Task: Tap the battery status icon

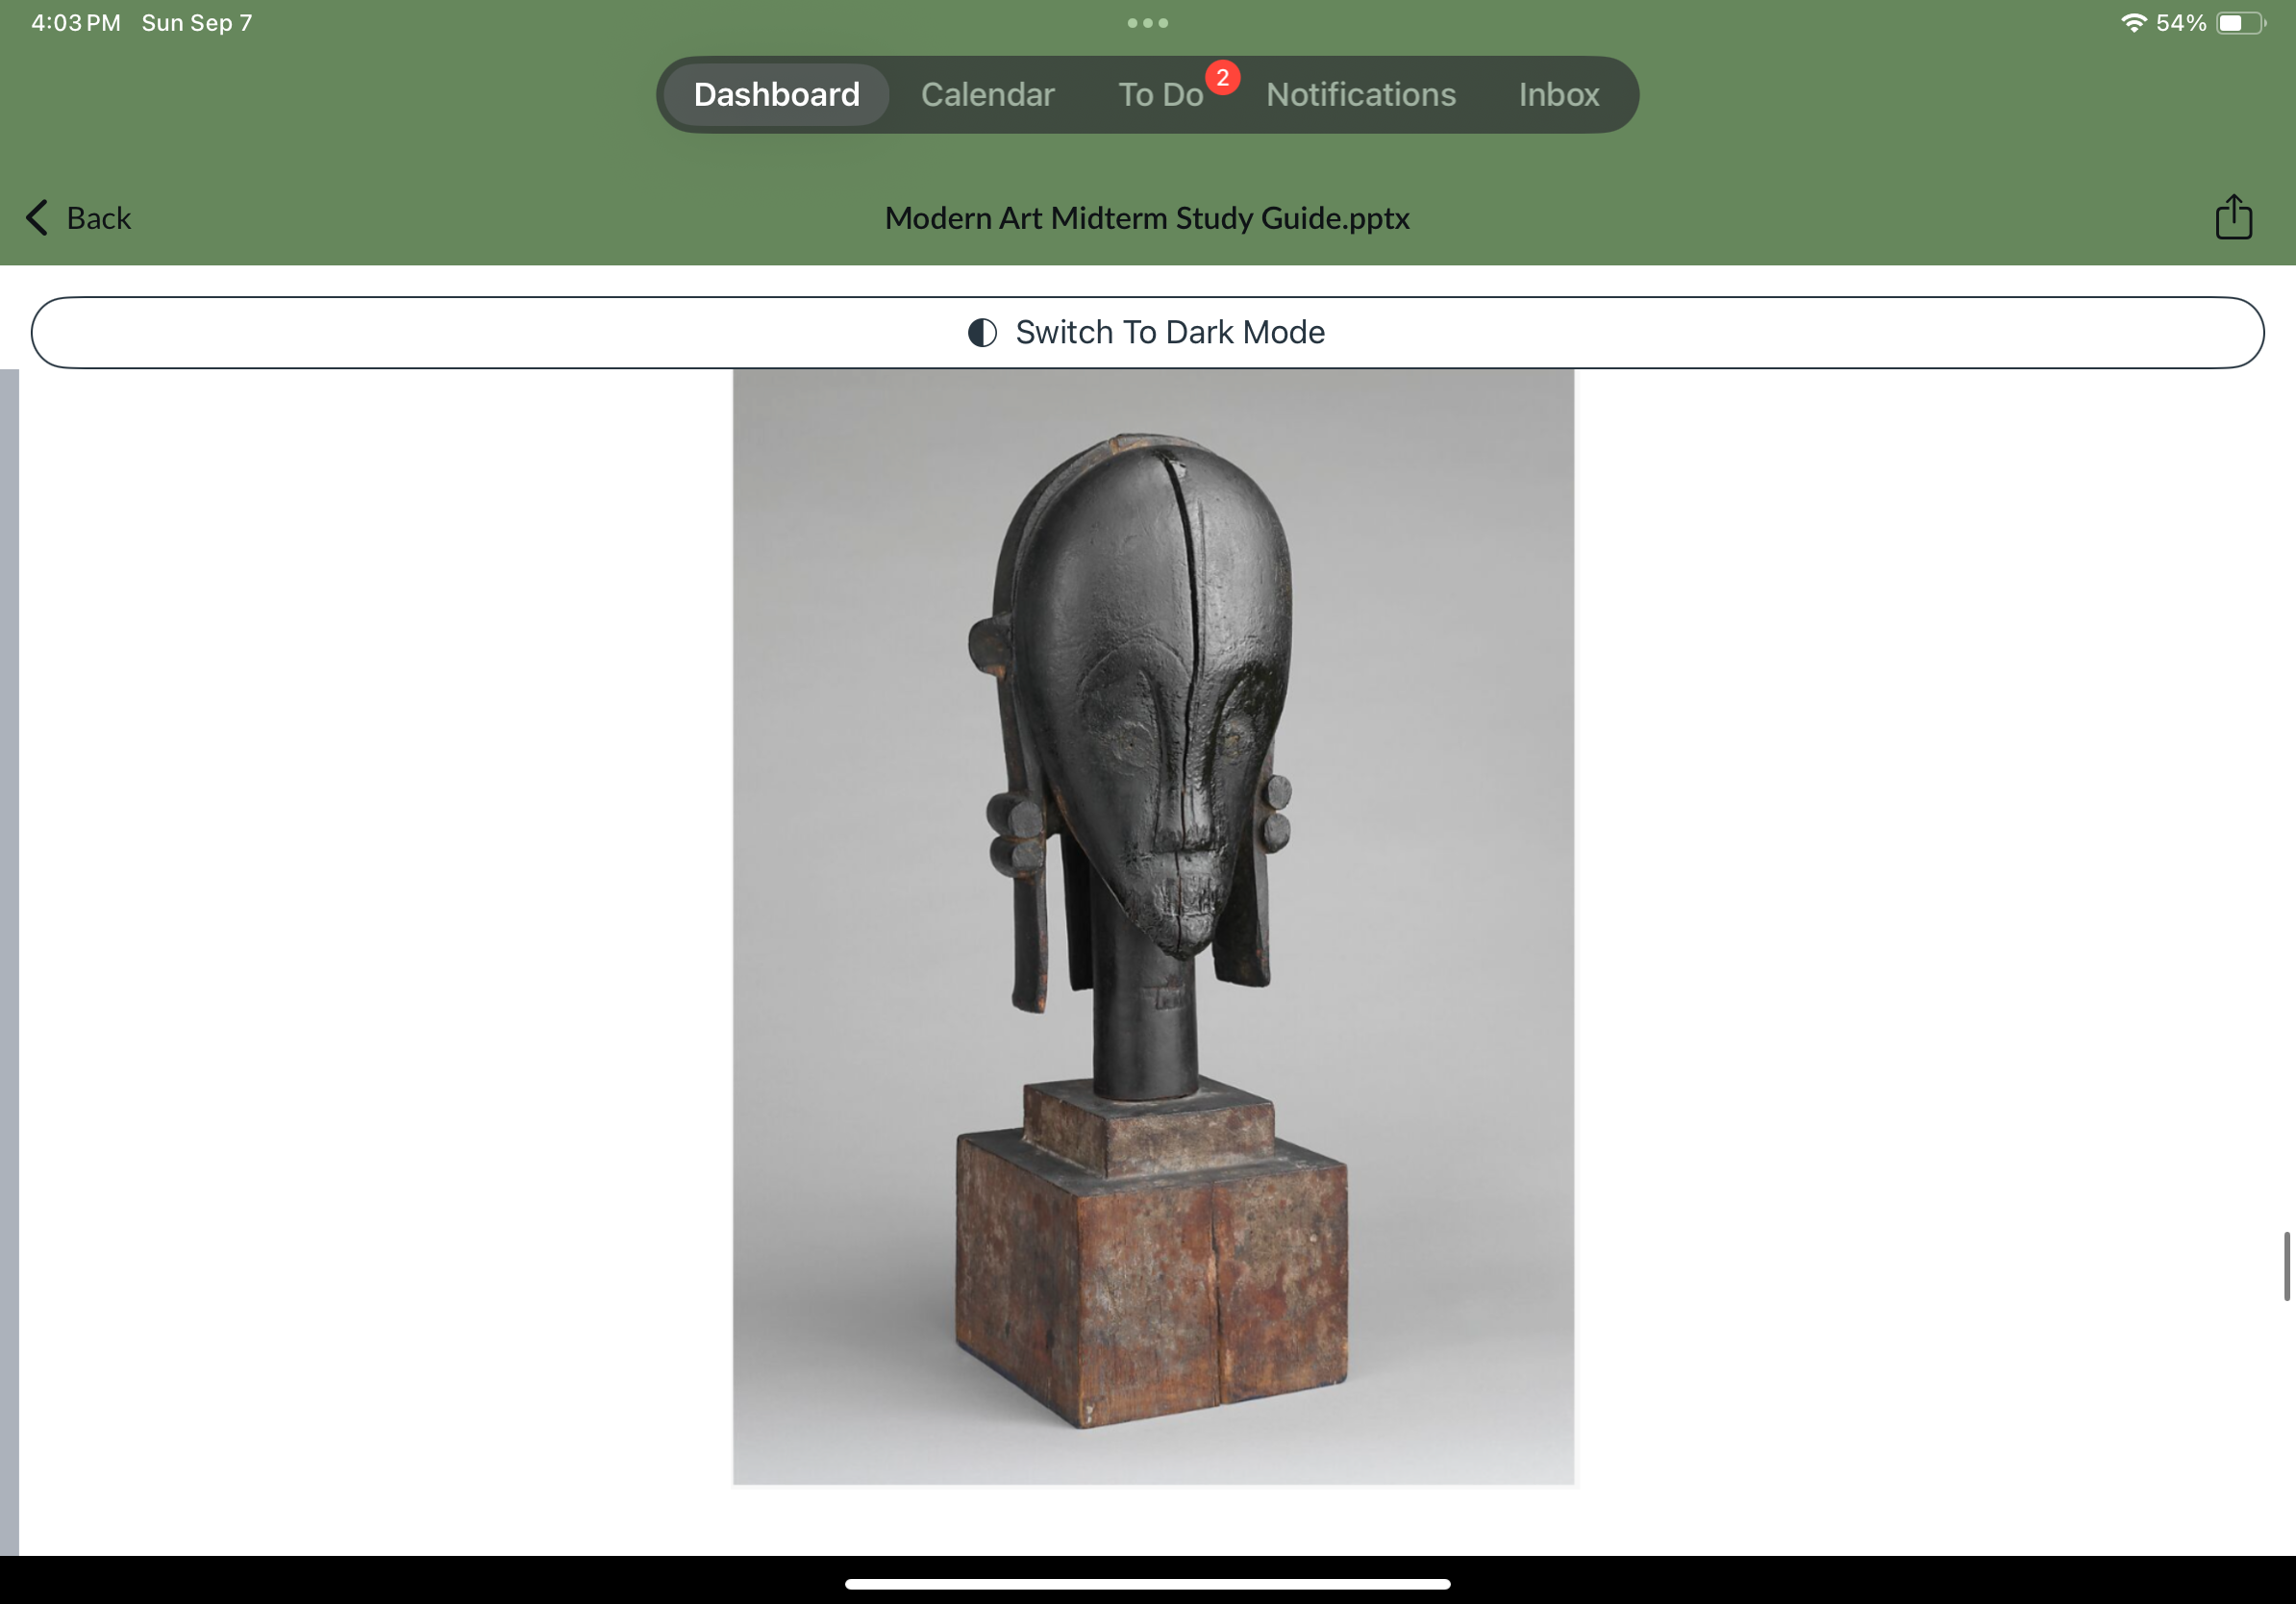Action: pyautogui.click(x=2240, y=23)
